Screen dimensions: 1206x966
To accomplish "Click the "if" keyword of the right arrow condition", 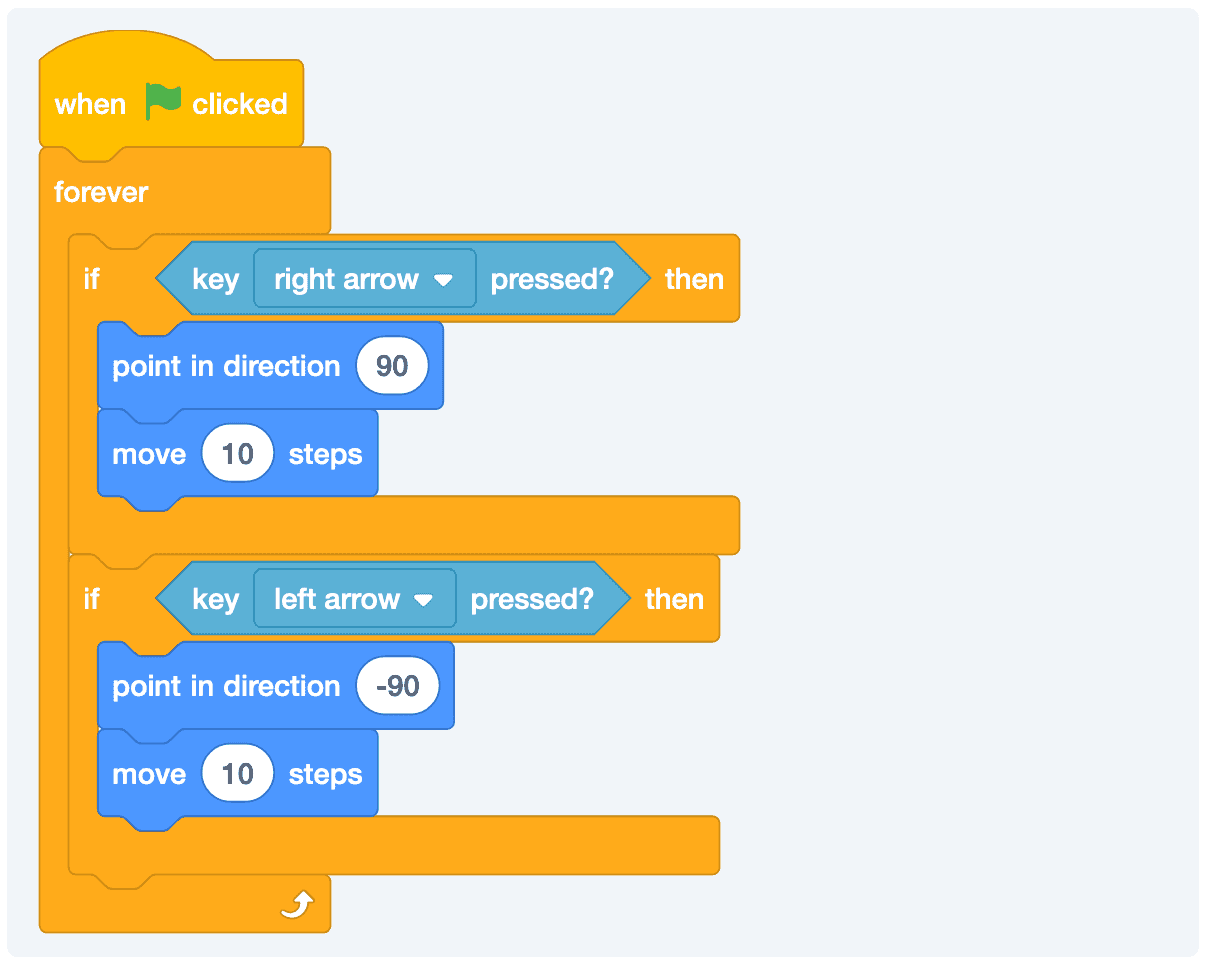I will 92,279.
